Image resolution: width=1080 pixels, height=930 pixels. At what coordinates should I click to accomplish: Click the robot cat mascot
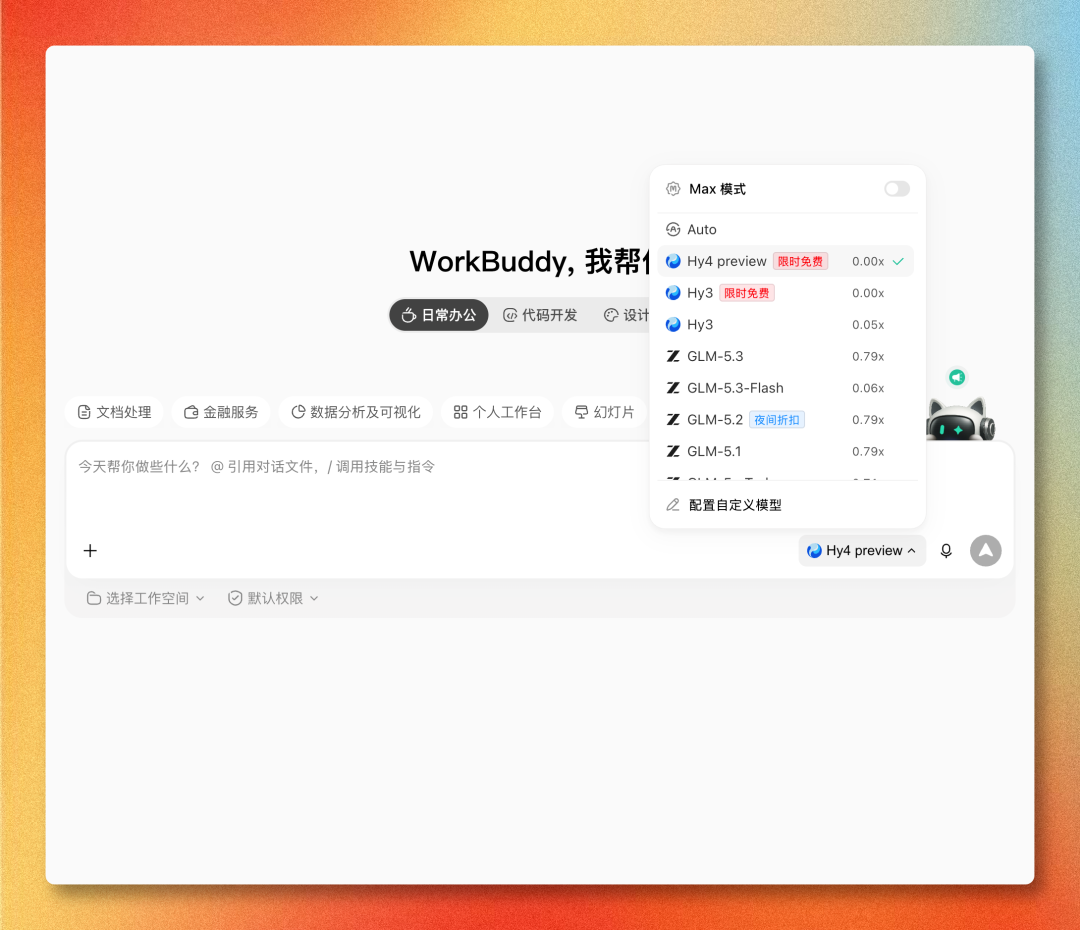point(960,419)
